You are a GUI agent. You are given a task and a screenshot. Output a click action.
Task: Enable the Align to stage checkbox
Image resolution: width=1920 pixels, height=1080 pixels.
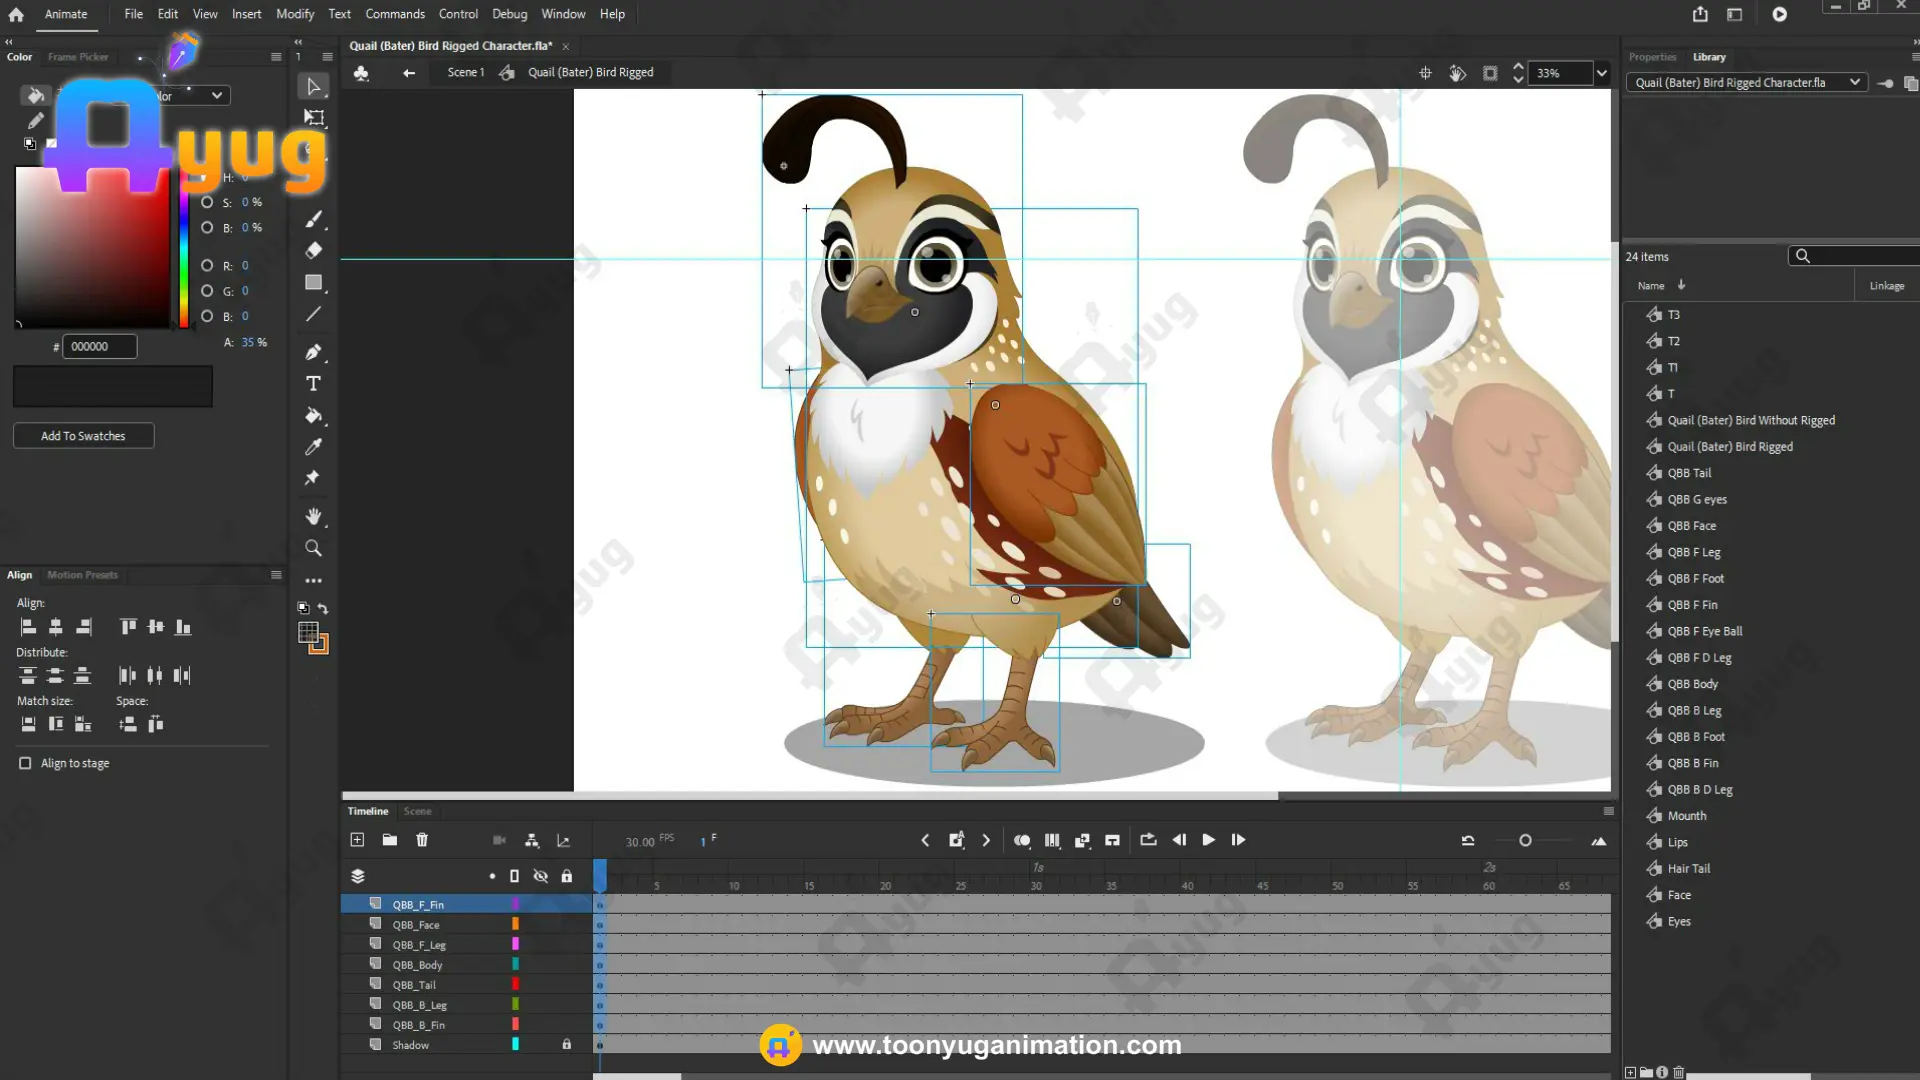pyautogui.click(x=25, y=763)
